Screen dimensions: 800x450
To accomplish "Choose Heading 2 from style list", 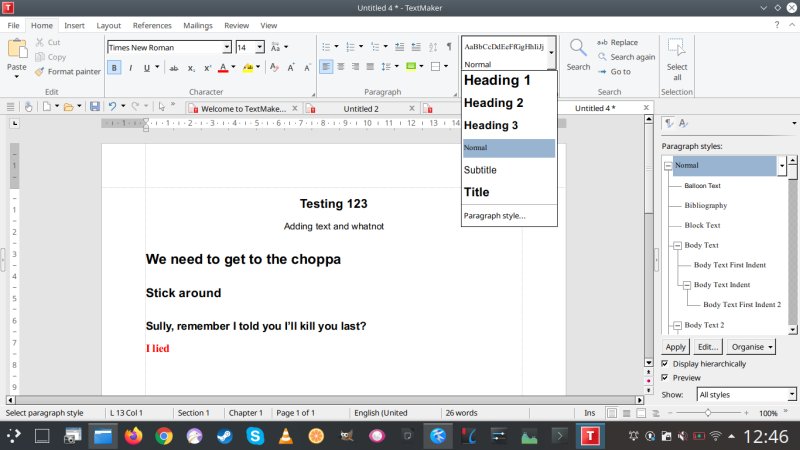I will pos(493,103).
